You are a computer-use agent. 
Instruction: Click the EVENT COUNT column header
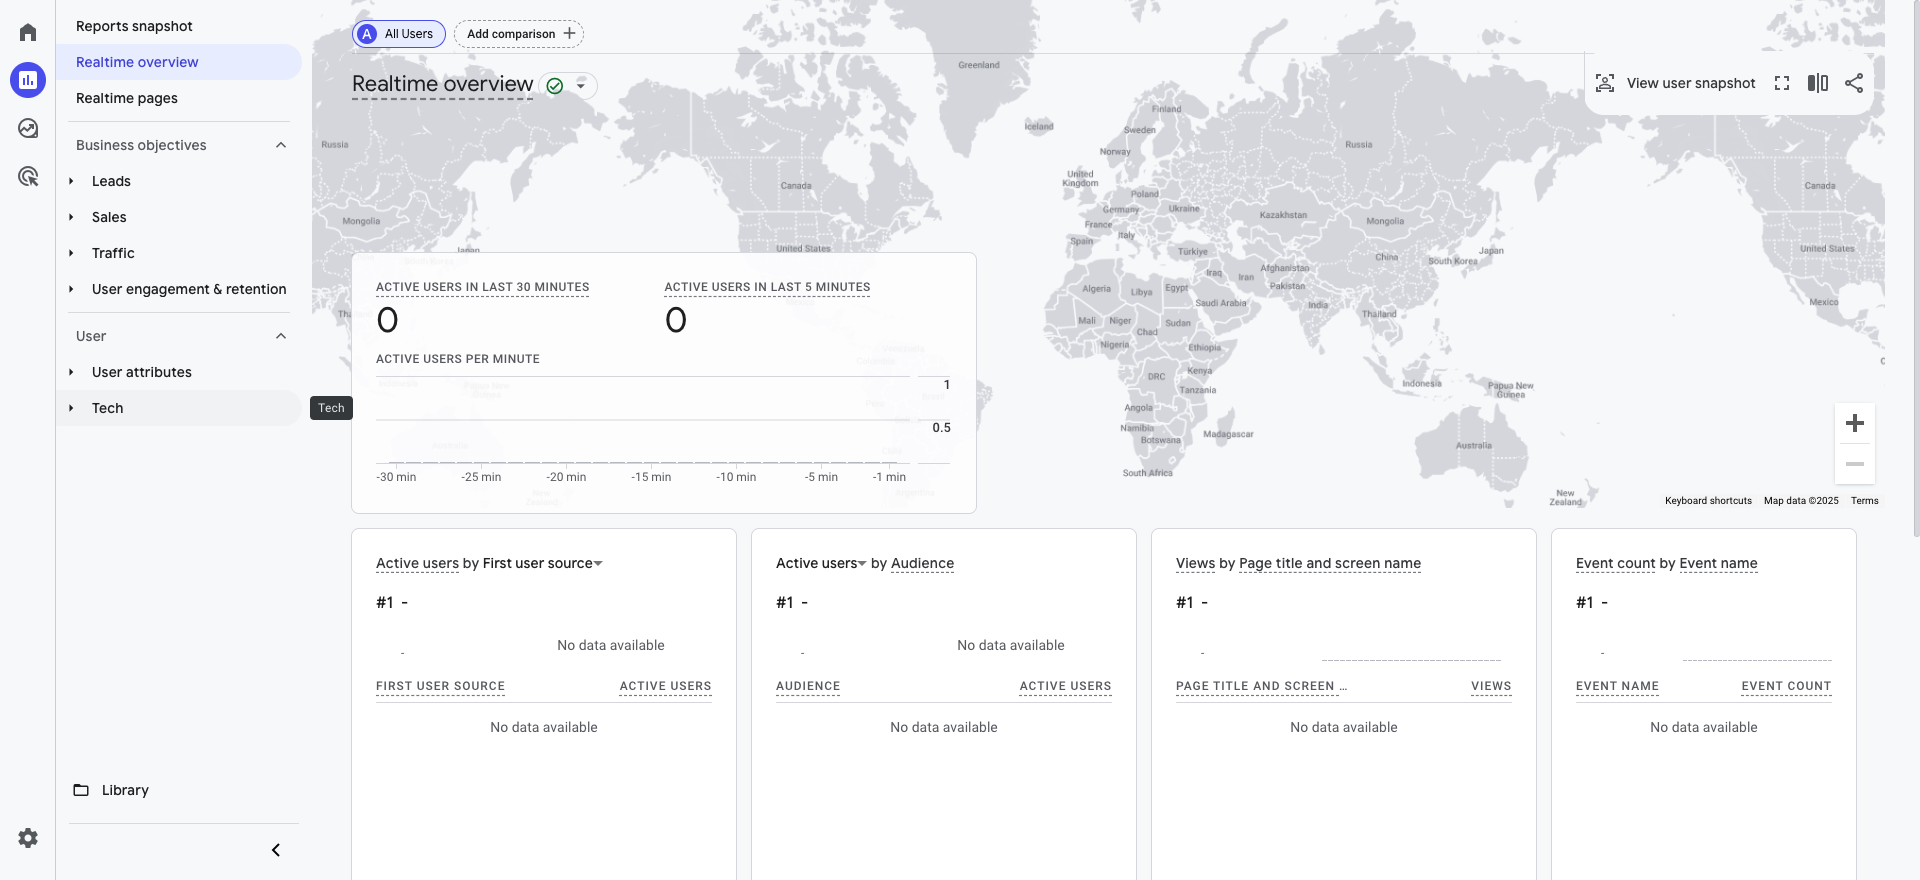coord(1786,686)
